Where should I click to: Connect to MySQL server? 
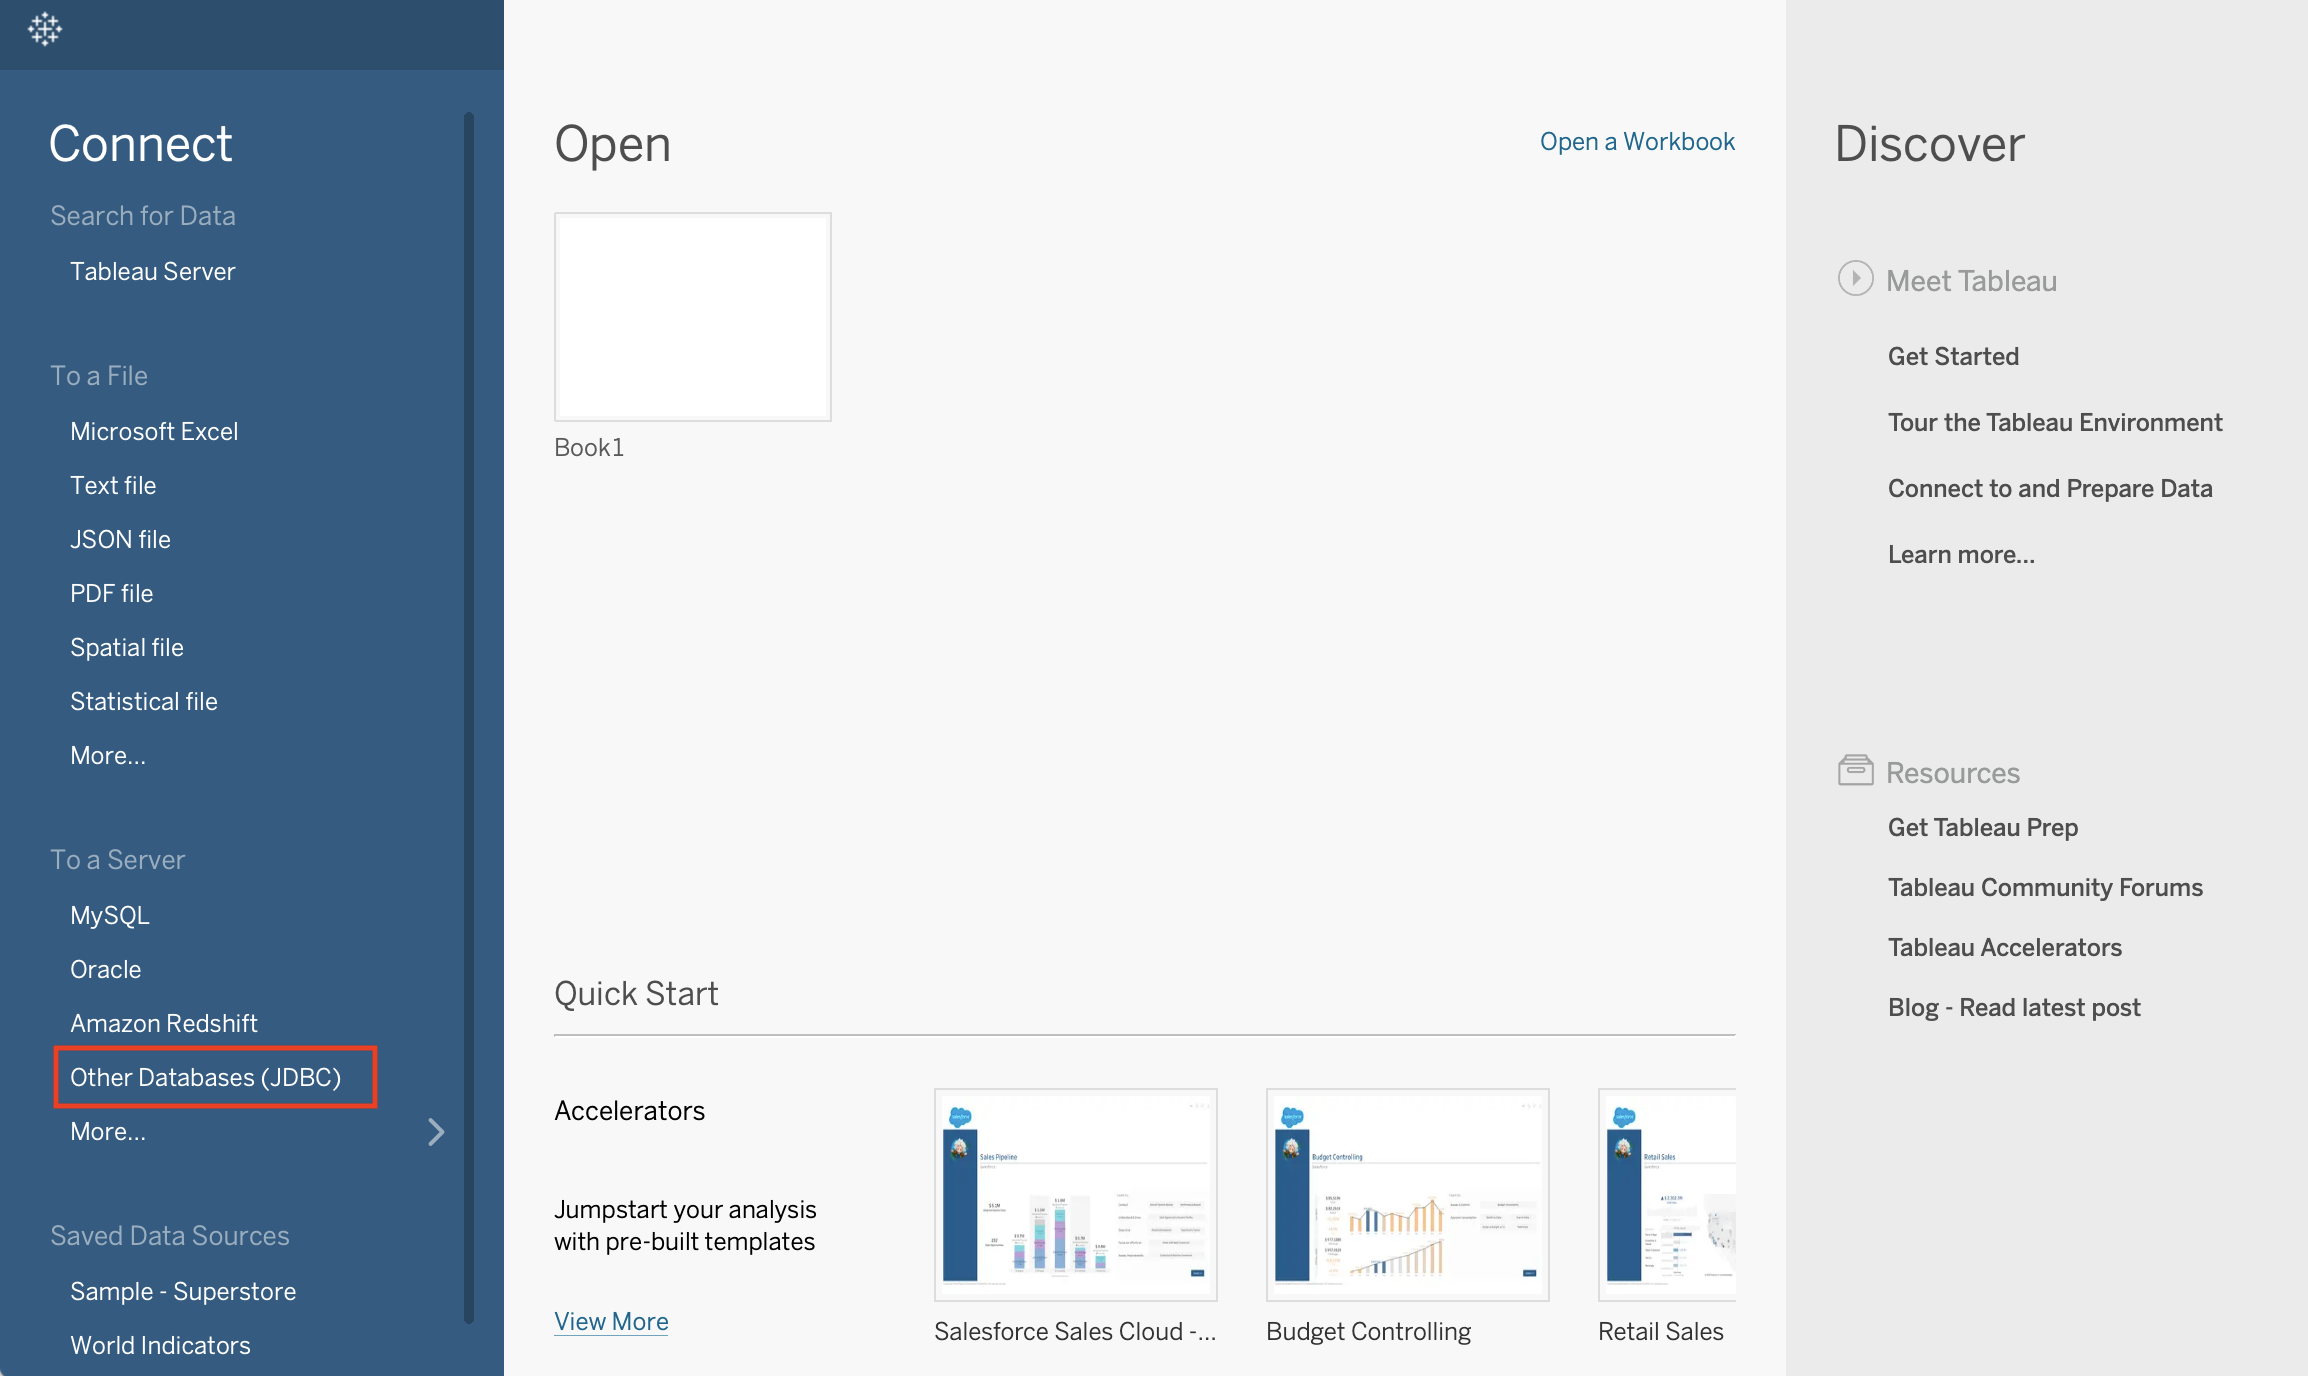pos(109,914)
